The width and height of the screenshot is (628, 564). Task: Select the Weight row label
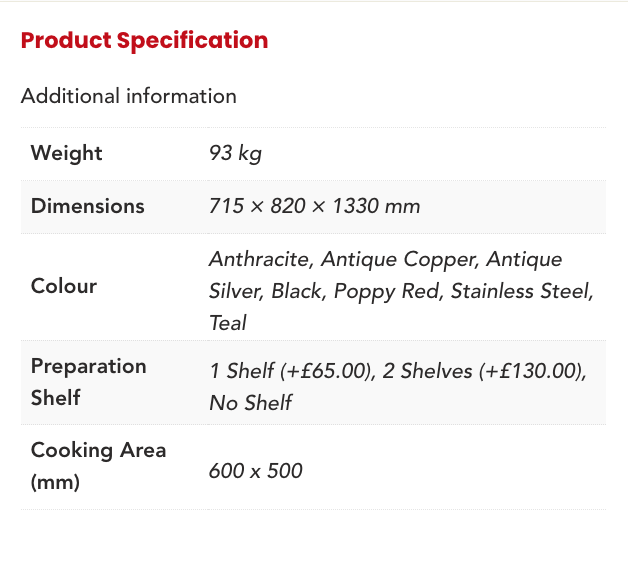[67, 153]
